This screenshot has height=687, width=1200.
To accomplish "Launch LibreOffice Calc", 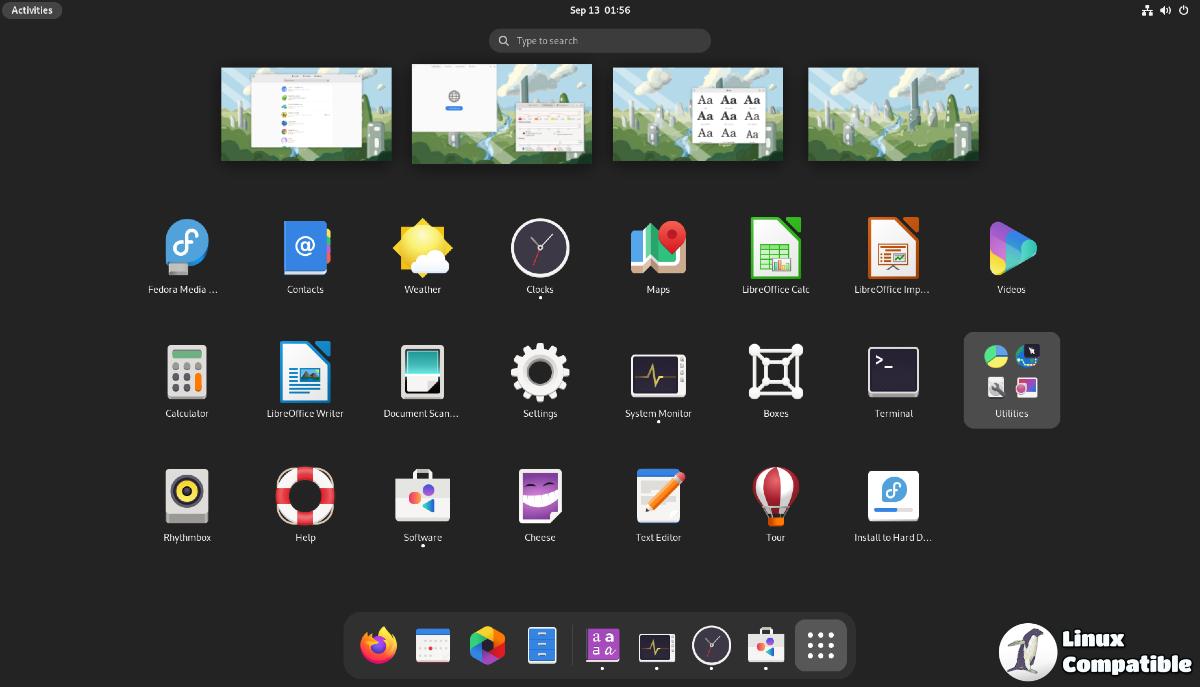I will (775, 247).
